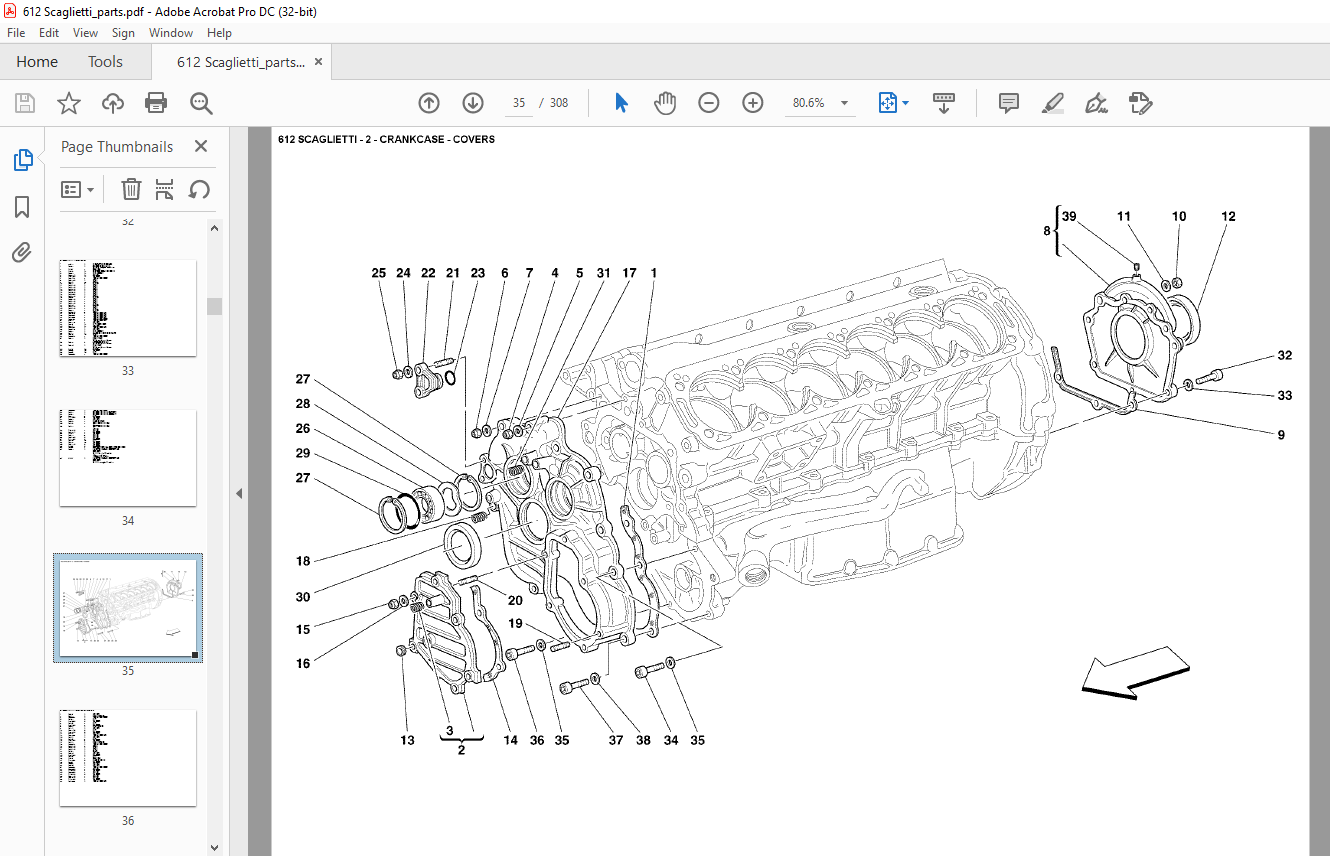Open the Help menu
The height and width of the screenshot is (856, 1330).
pyautogui.click(x=219, y=33)
